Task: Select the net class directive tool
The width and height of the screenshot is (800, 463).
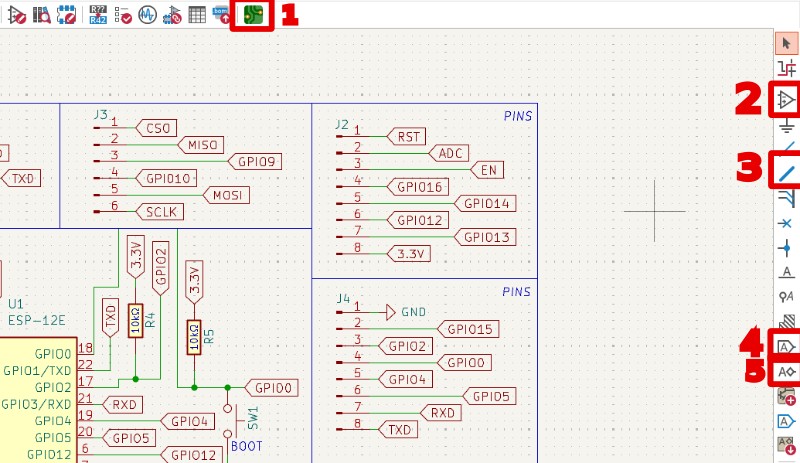Action: [786, 296]
